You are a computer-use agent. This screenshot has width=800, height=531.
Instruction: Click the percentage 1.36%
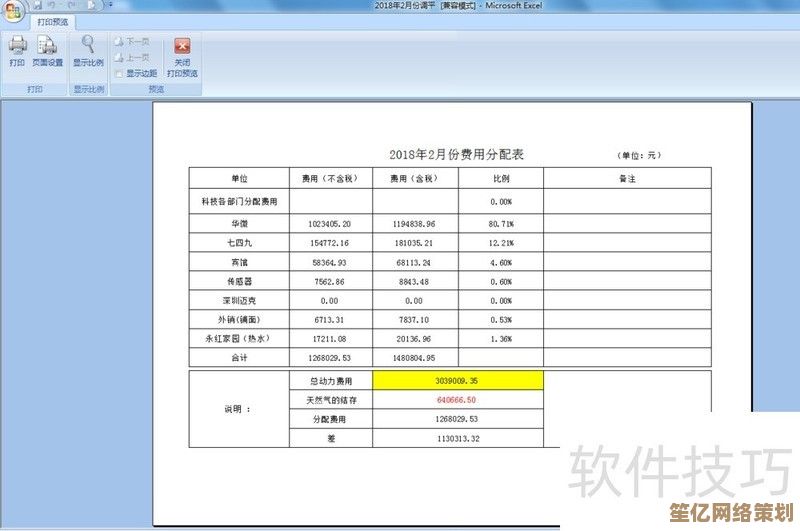[501, 339]
